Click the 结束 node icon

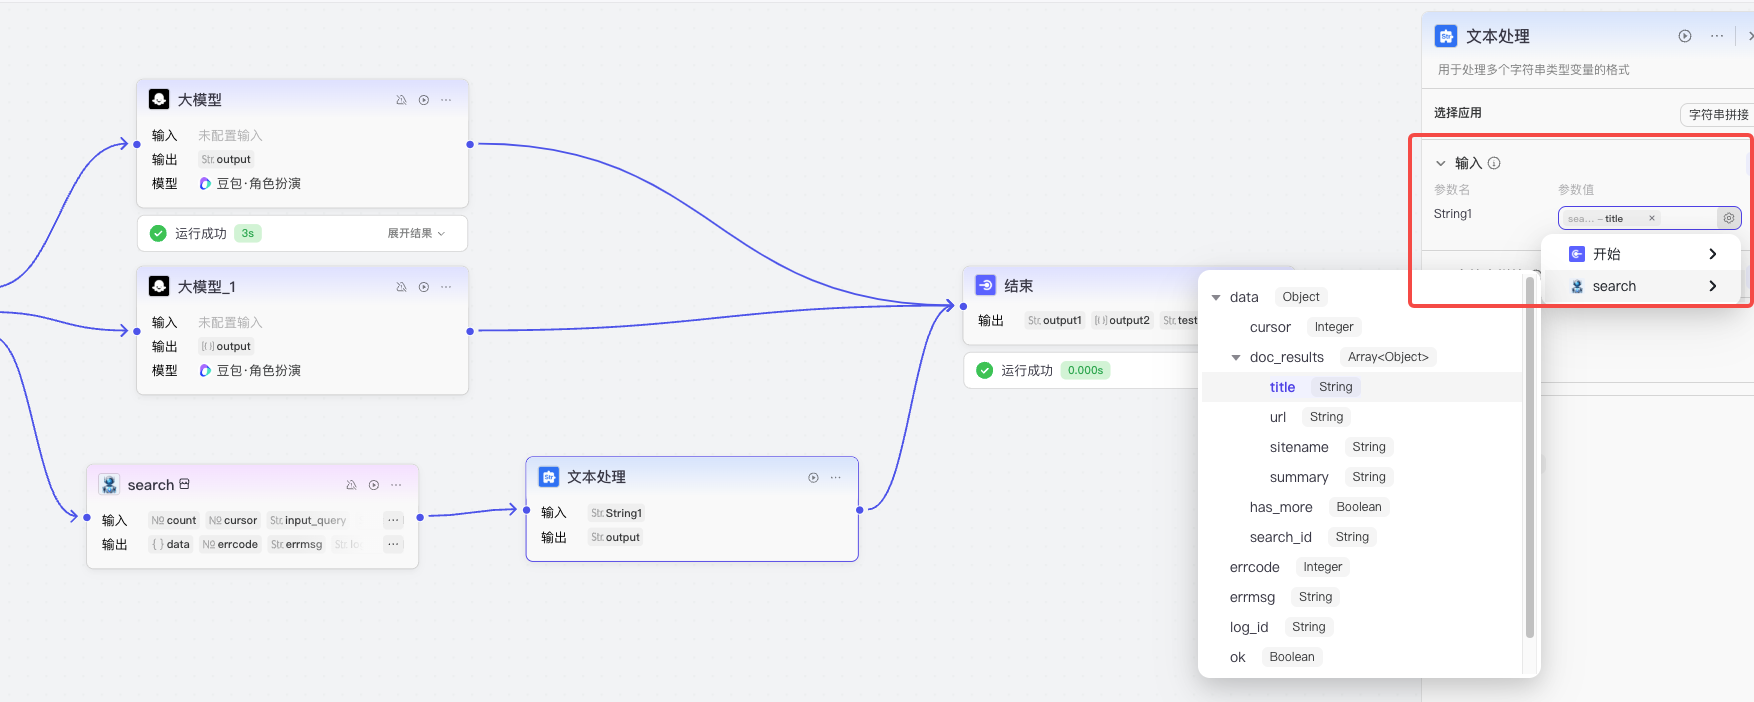(985, 285)
